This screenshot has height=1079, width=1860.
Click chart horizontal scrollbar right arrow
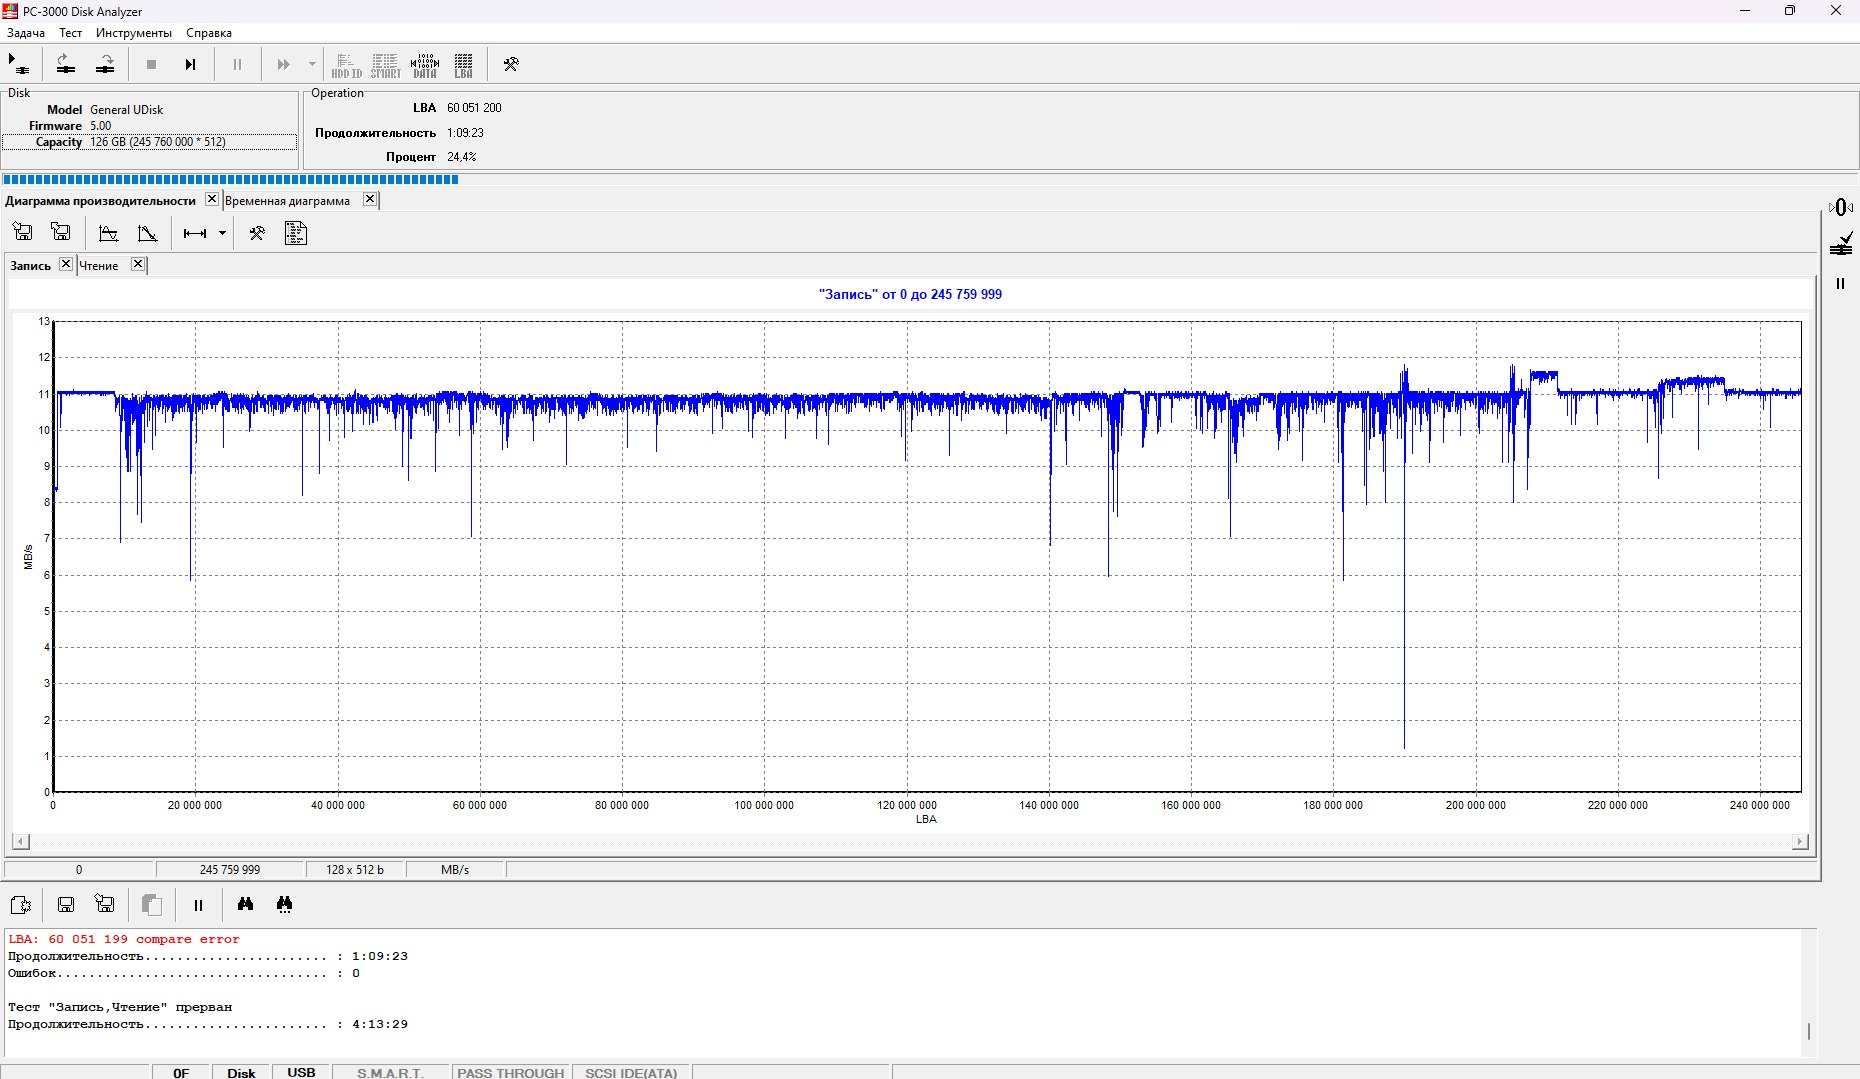pyautogui.click(x=1800, y=842)
